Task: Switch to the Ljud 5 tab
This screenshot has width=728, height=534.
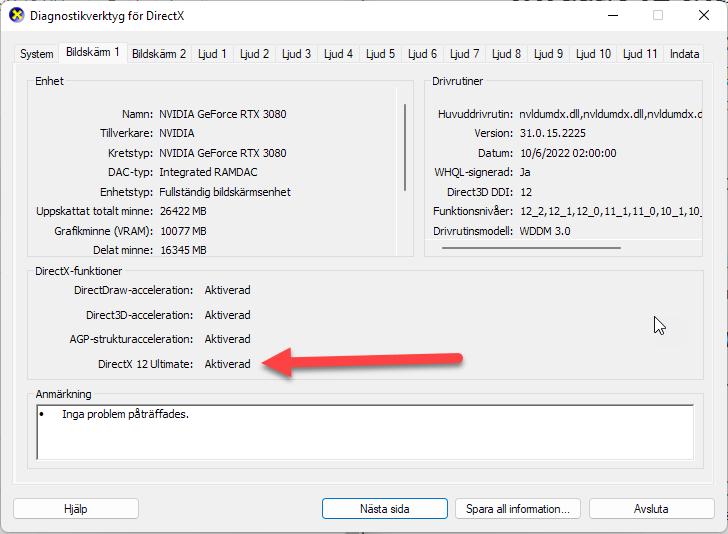Action: coord(380,54)
